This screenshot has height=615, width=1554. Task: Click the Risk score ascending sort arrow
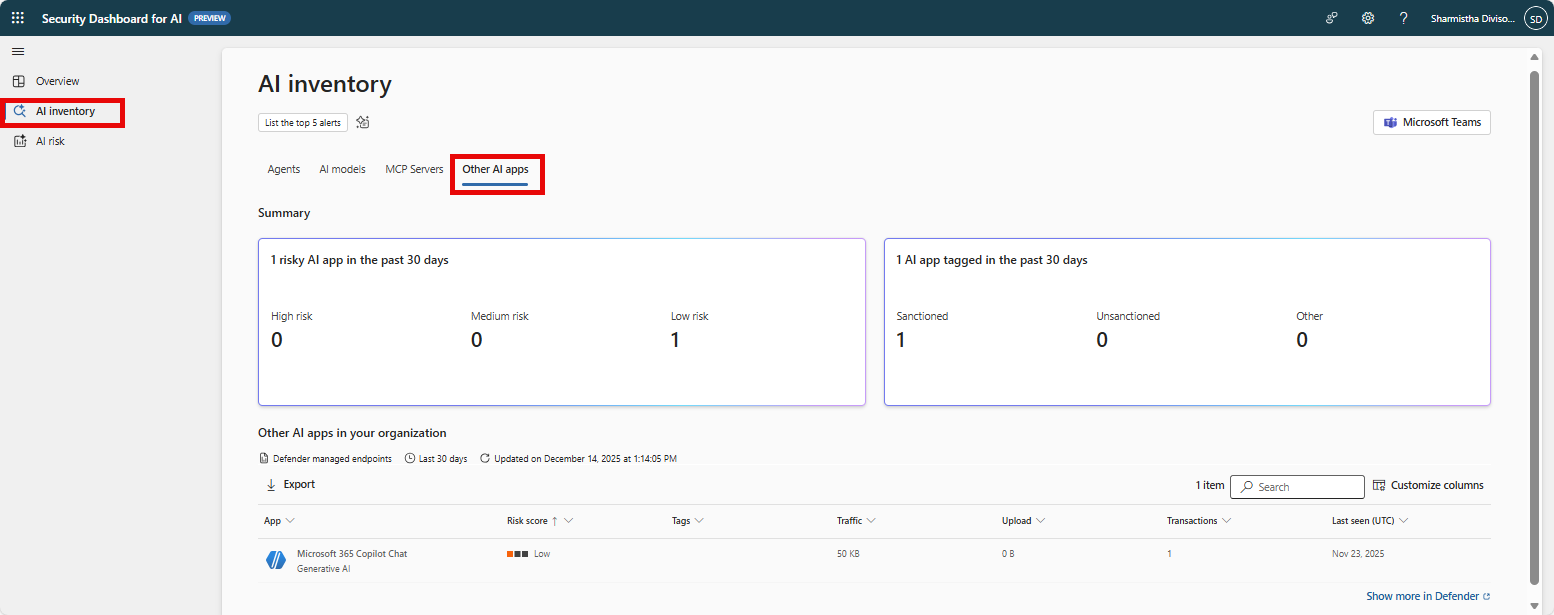click(x=554, y=521)
